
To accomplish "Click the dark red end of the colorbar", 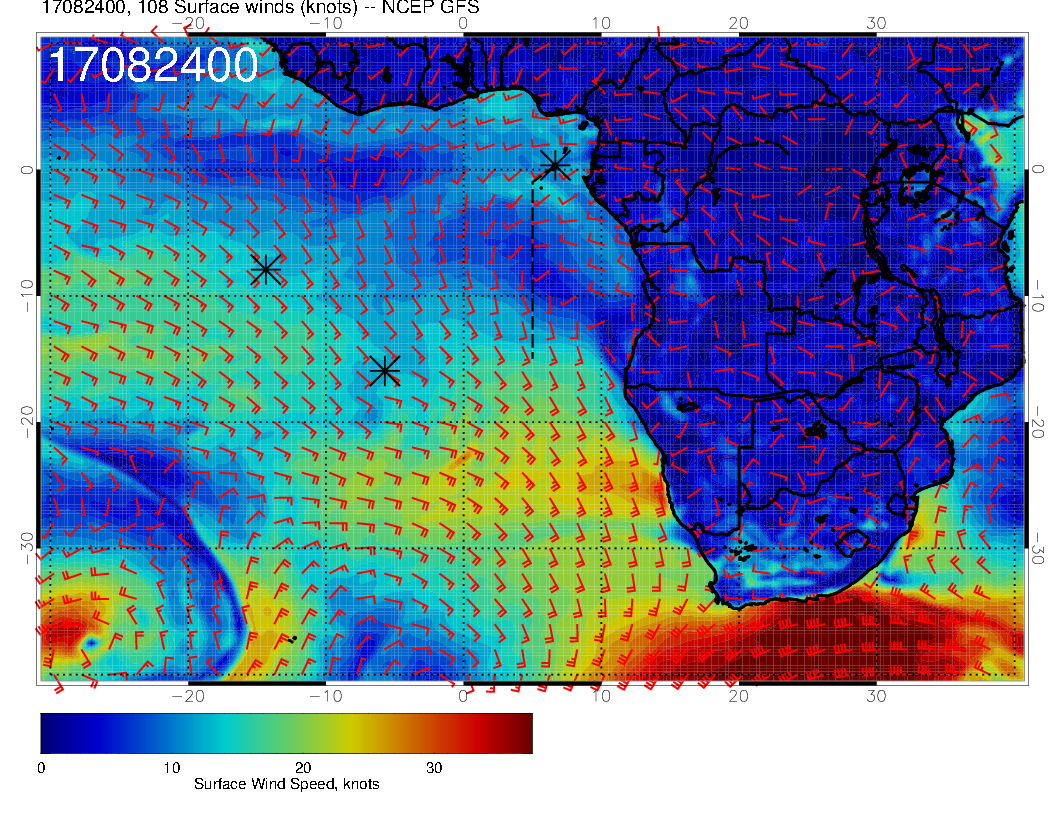I will coord(519,733).
